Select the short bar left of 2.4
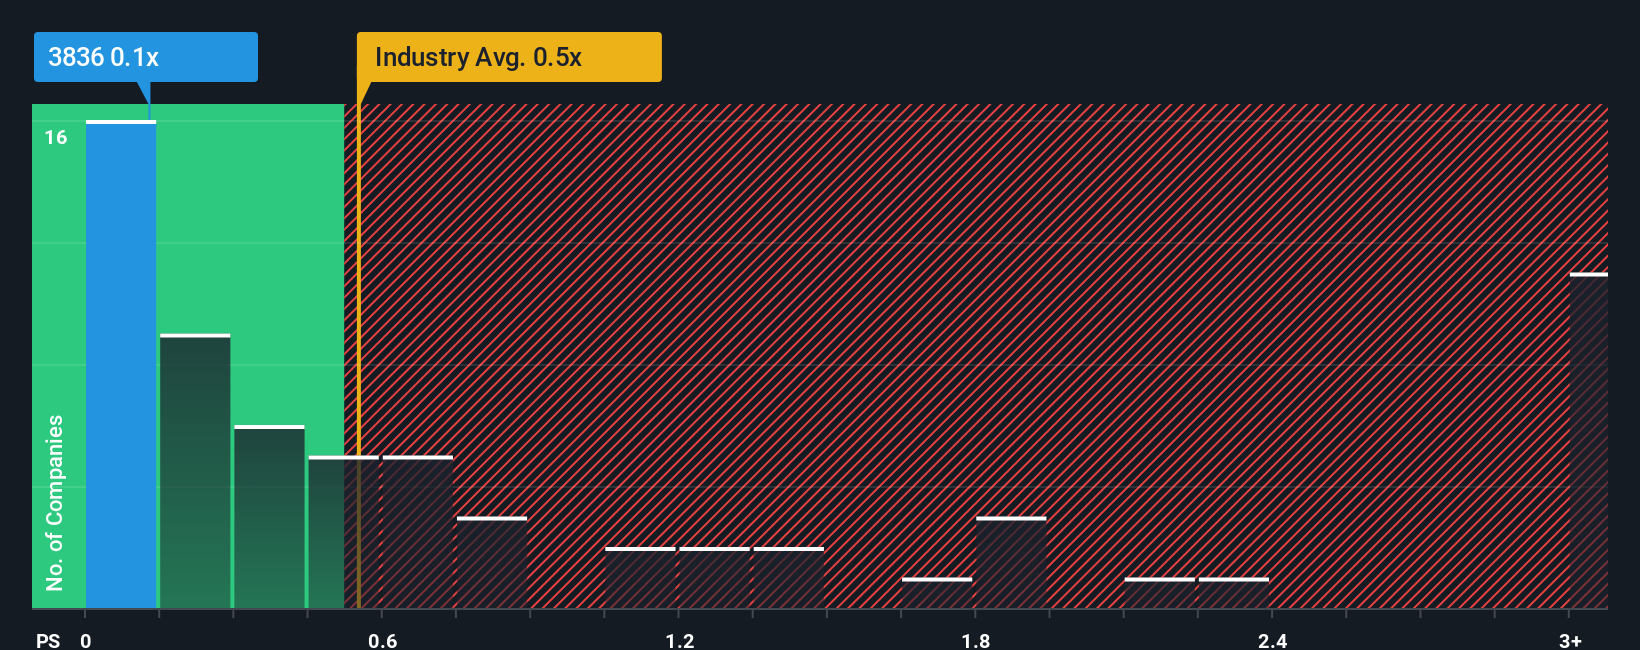 click(1234, 593)
